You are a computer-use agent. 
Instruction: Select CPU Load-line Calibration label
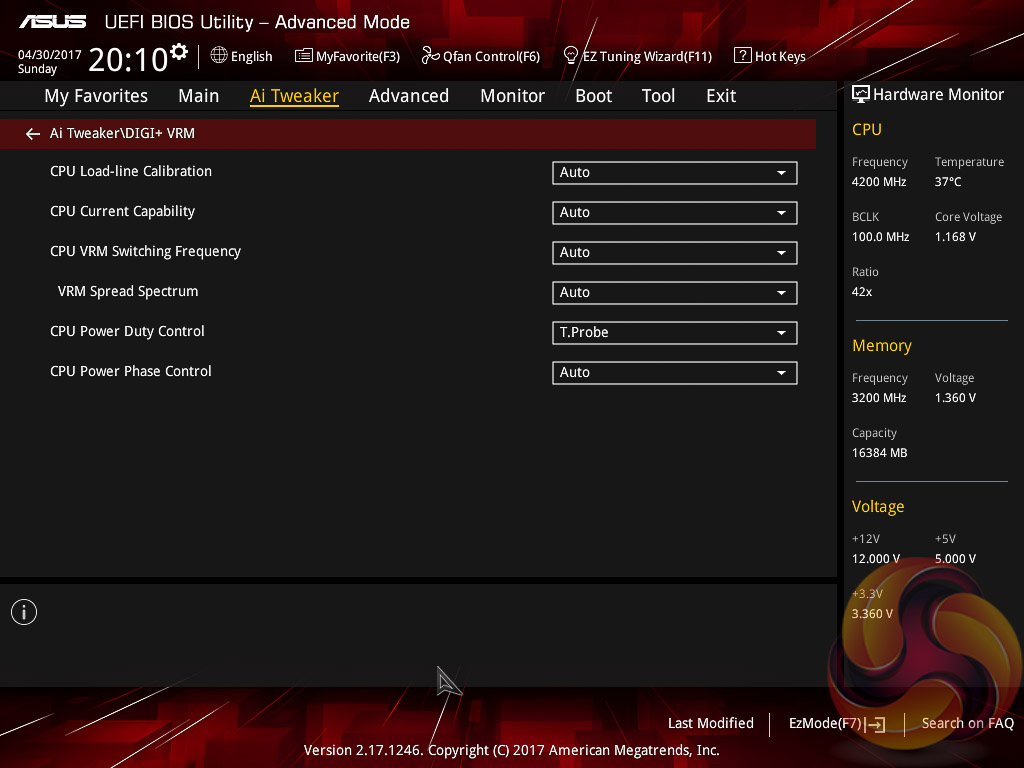pyautogui.click(x=131, y=171)
